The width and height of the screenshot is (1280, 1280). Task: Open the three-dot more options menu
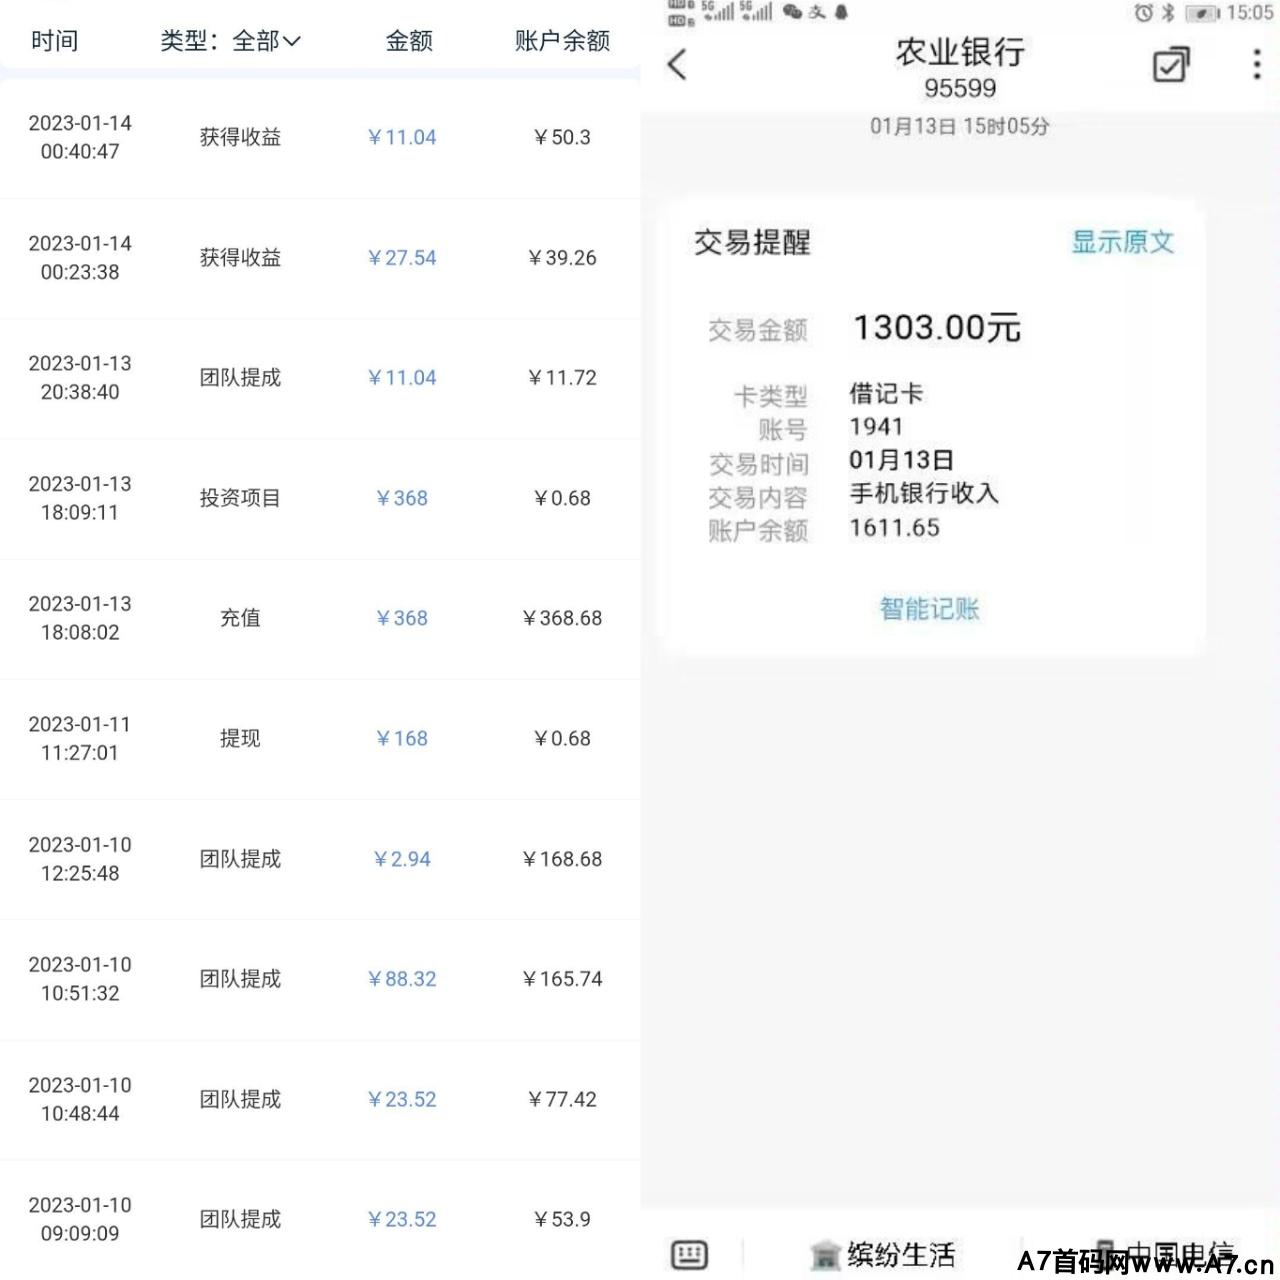[1256, 65]
